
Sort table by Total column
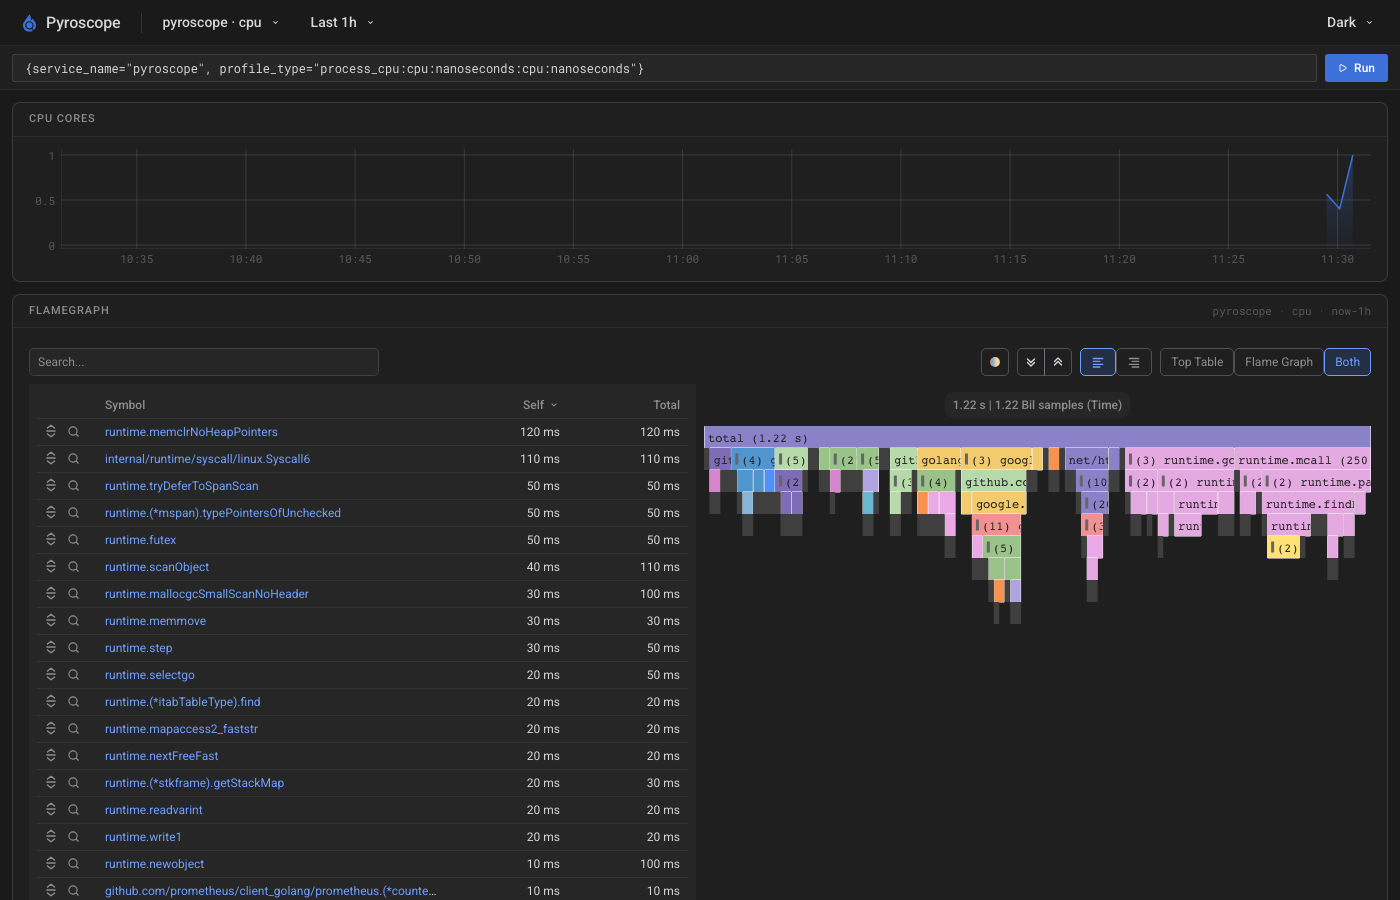(666, 405)
